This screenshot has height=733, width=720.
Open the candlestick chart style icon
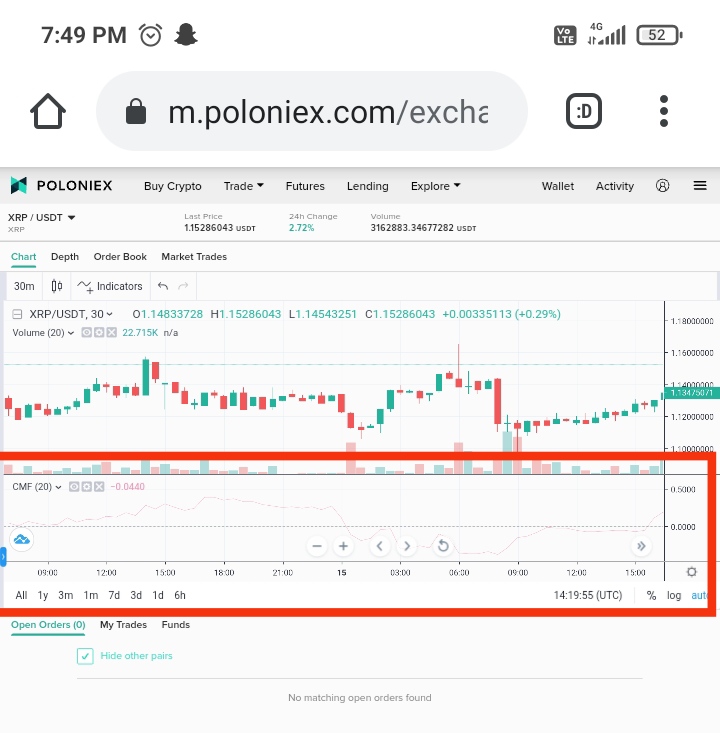(x=57, y=286)
